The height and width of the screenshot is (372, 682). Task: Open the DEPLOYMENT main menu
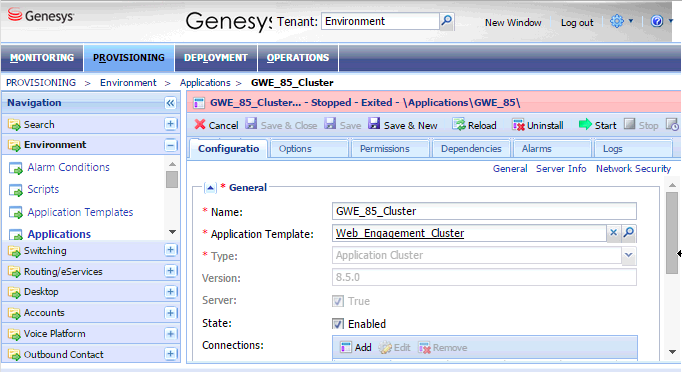[216, 57]
